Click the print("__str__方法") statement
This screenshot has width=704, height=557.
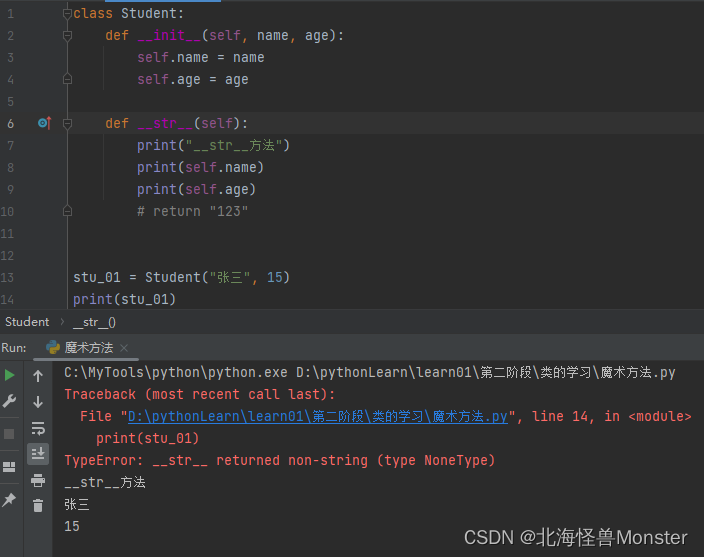pyautogui.click(x=213, y=145)
